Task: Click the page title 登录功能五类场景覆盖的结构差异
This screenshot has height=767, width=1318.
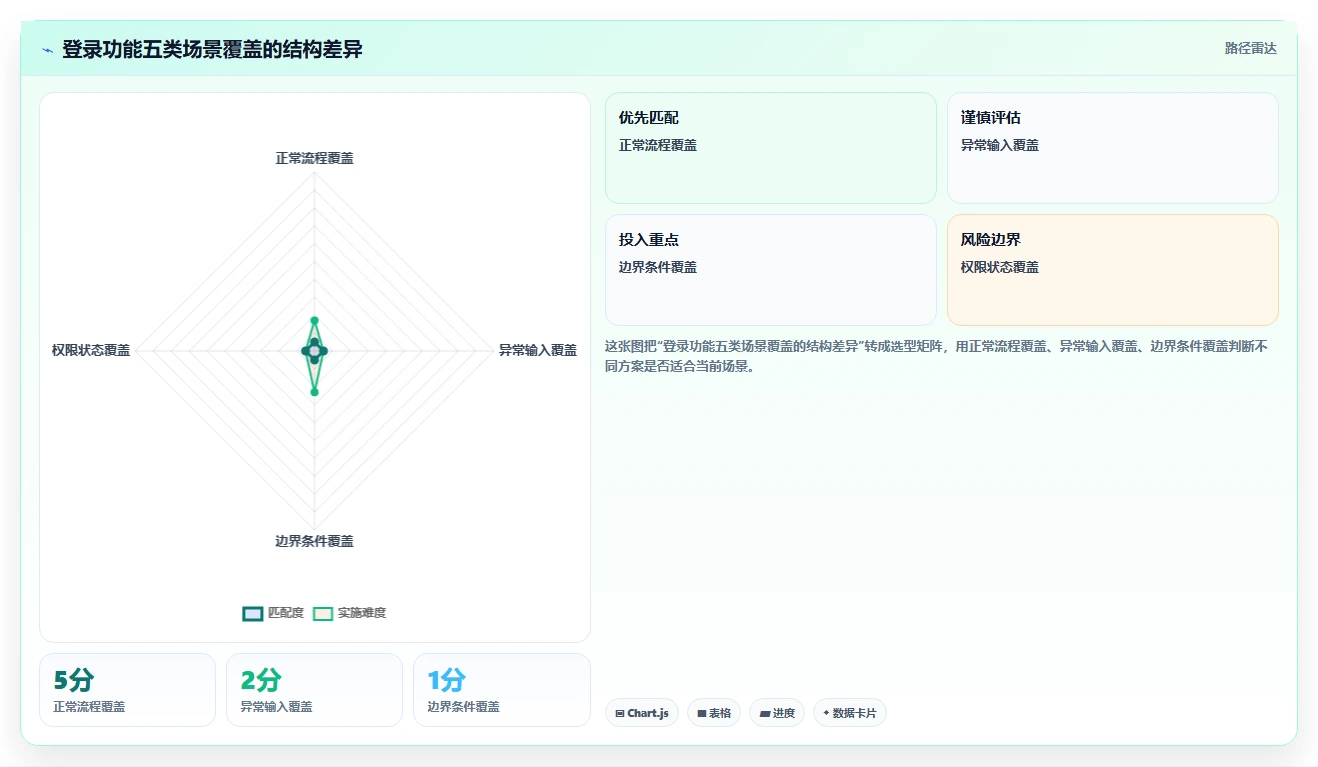Action: 212,49
